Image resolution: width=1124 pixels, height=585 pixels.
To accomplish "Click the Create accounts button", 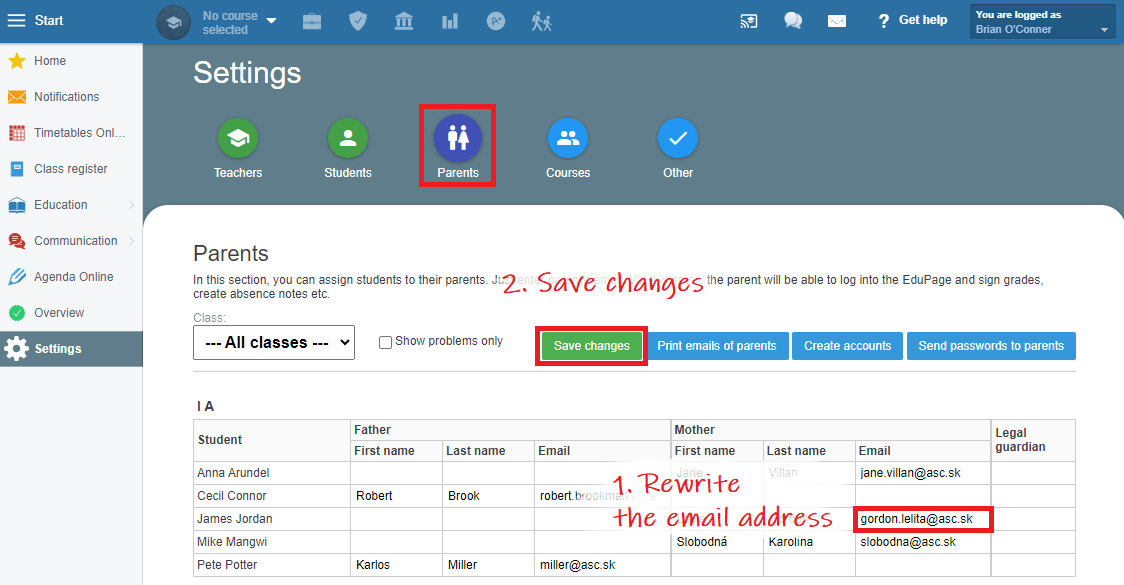I will click(847, 346).
